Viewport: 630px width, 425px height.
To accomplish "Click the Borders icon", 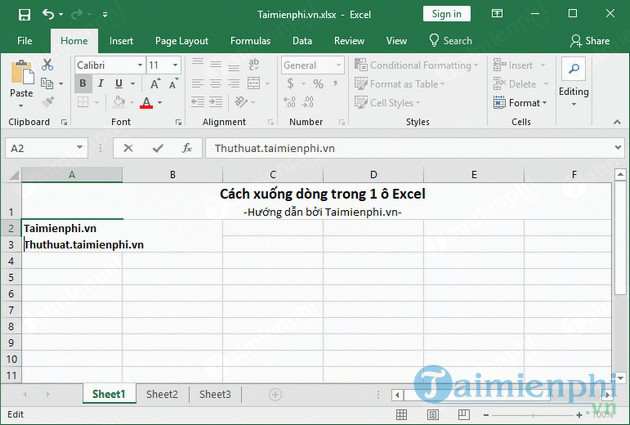I will [x=83, y=102].
